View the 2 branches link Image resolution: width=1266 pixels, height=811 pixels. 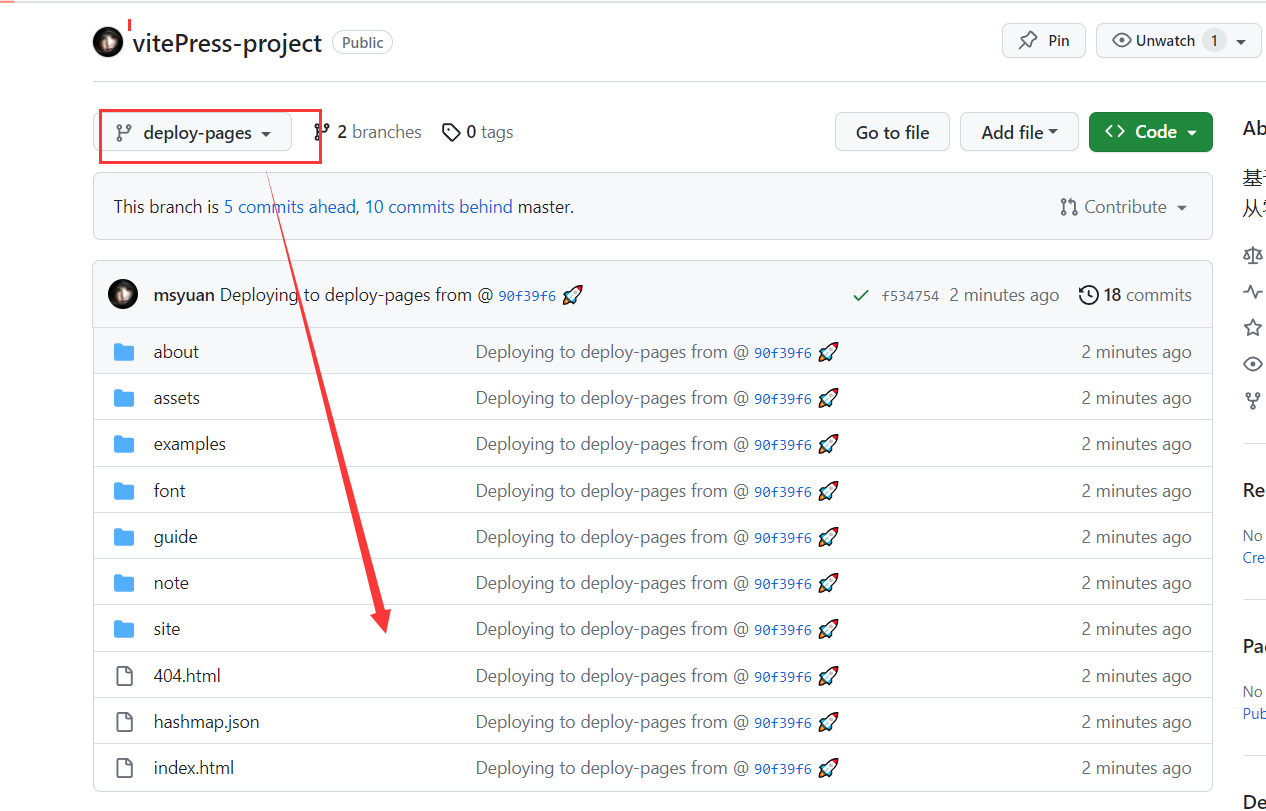click(x=367, y=132)
